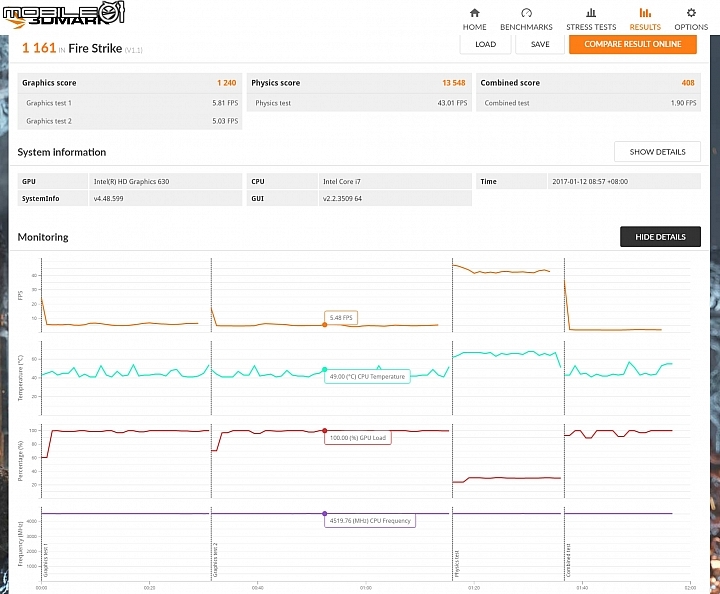Viewport: 720px width, 594px height.
Task: Click the SAVE button
Action: [x=540, y=45]
